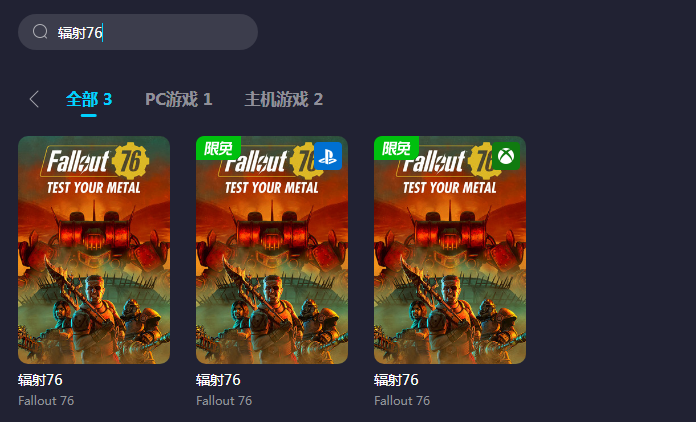Click the Fallout 76 subtitle under the first card
696x422 pixels.
point(46,401)
